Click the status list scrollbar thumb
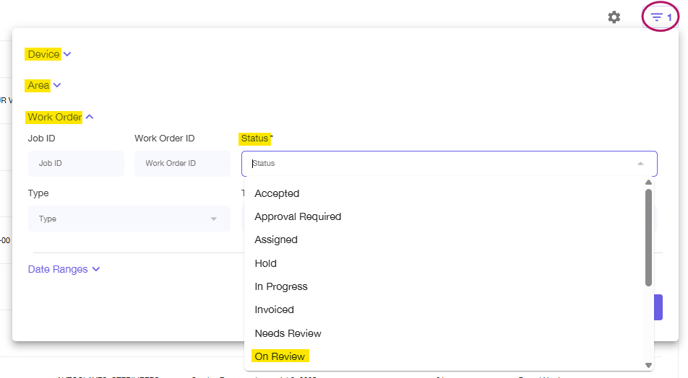This screenshot has height=378, width=688. (649, 238)
